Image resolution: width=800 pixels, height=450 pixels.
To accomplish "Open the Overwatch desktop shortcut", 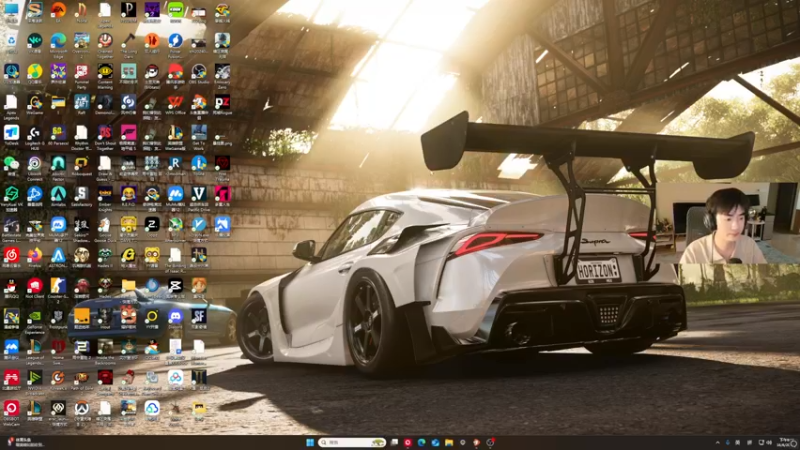I will point(82,409).
